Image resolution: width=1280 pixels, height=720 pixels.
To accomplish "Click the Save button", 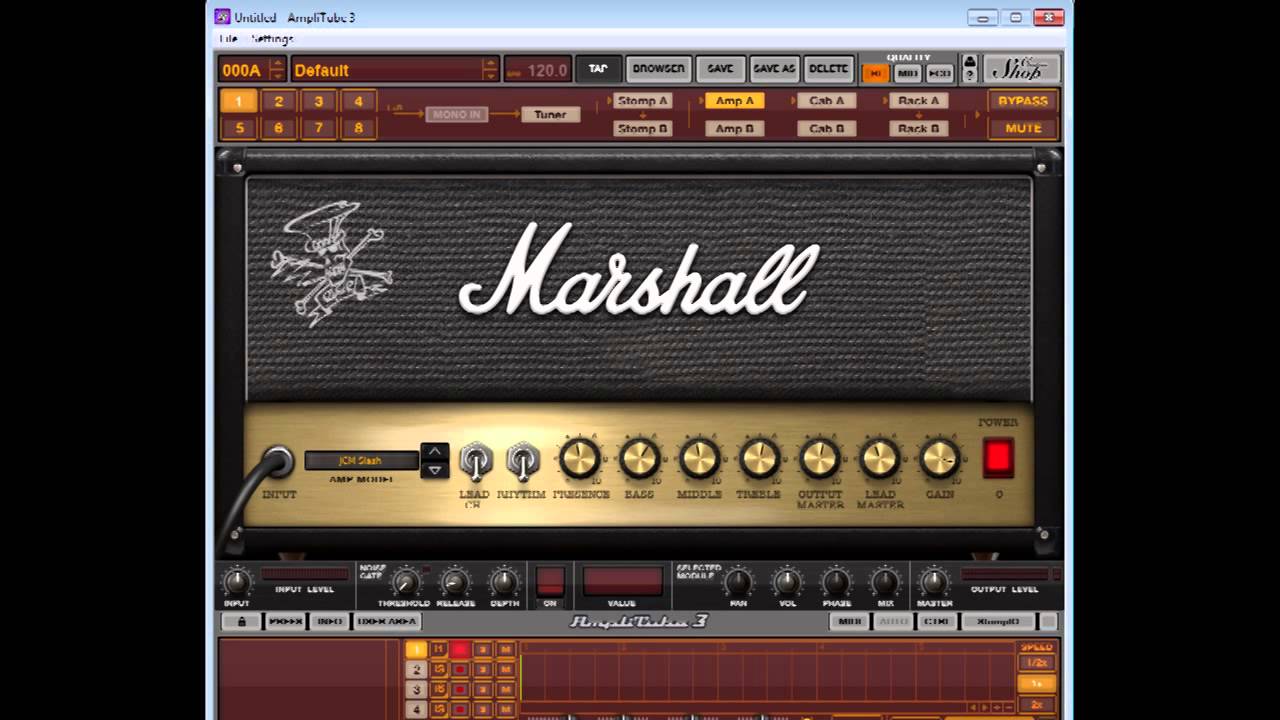I will coord(720,69).
